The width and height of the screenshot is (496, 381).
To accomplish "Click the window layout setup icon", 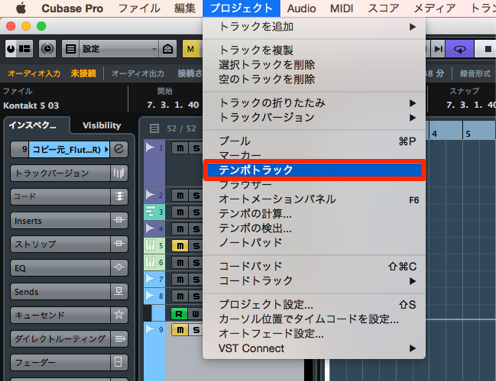I will pyautogui.click(x=25, y=49).
